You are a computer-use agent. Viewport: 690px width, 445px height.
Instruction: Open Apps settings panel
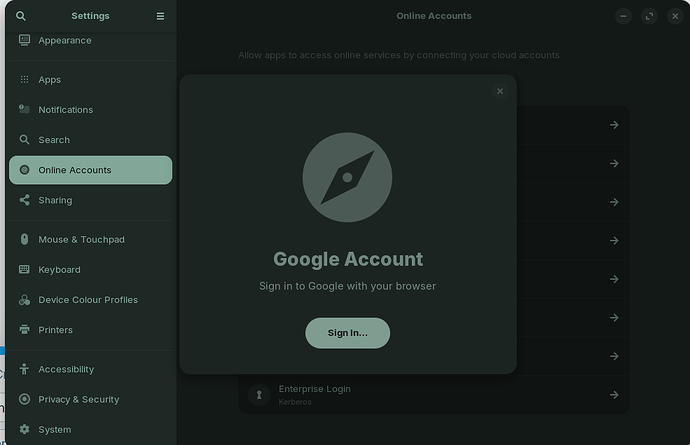tap(91, 79)
